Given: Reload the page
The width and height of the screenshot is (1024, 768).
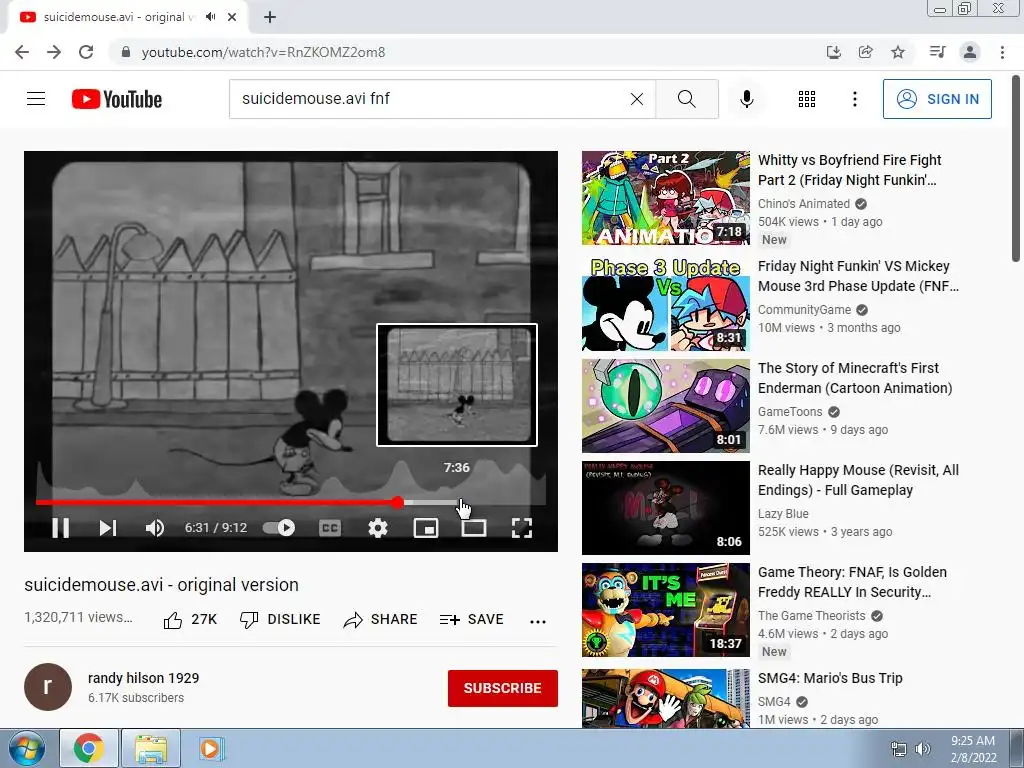Looking at the screenshot, I should point(86,52).
